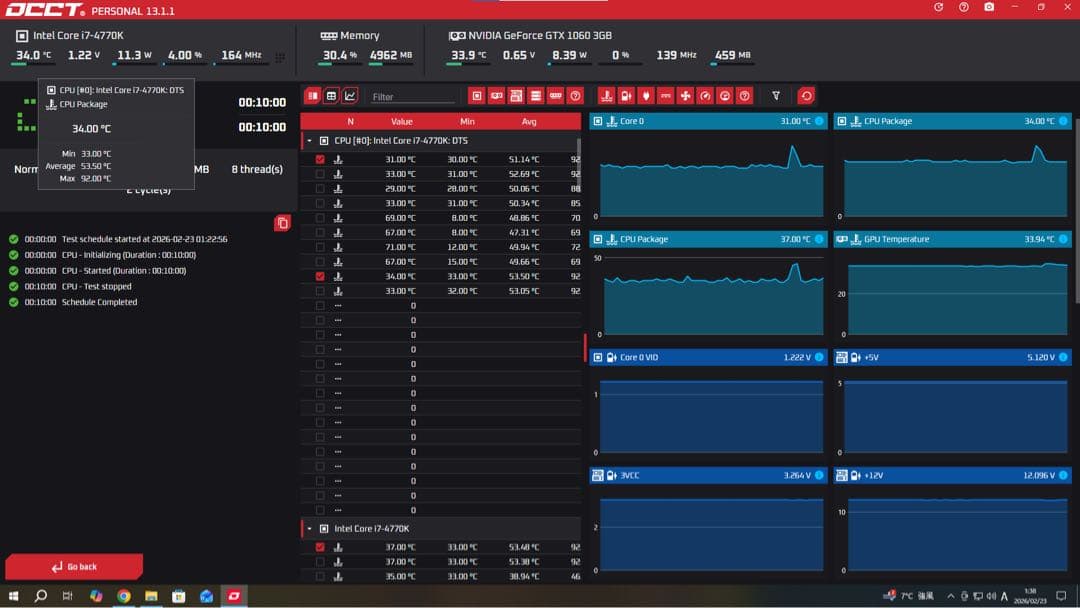Click the 'Schedule Completed' log entry

point(99,302)
